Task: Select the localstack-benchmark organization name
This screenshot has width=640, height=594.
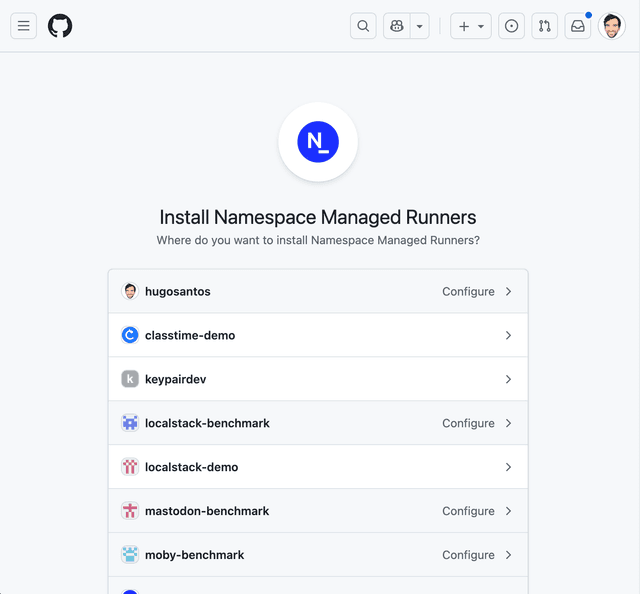Action: pos(207,423)
